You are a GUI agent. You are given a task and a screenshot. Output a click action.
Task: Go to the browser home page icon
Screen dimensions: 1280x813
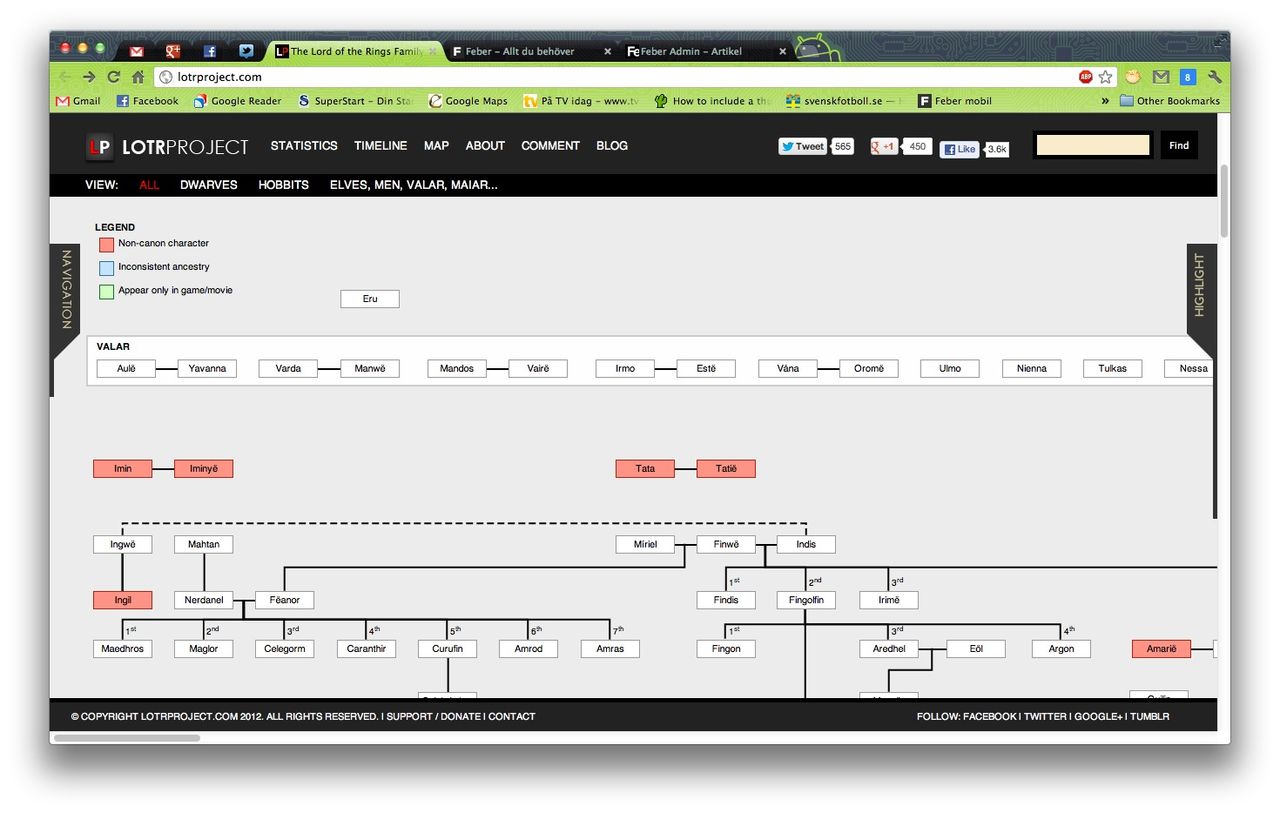138,77
